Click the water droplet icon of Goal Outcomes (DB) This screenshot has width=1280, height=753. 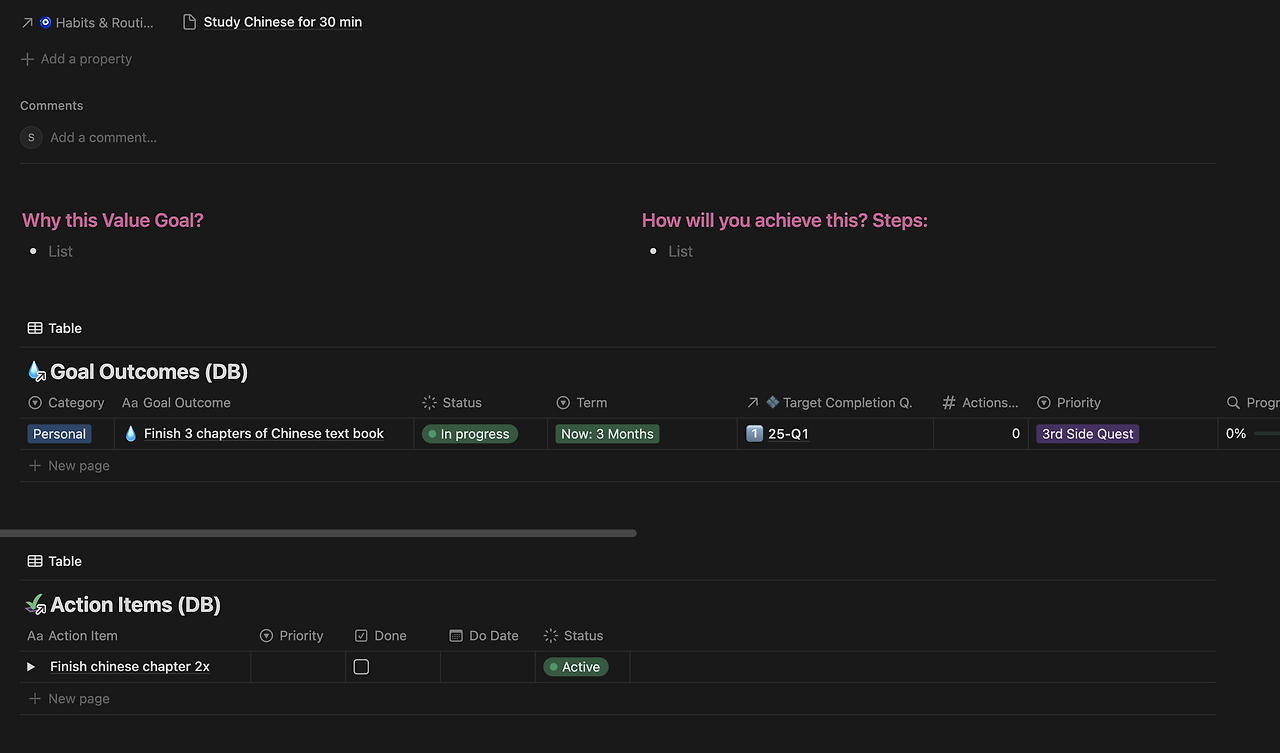tap(36, 370)
